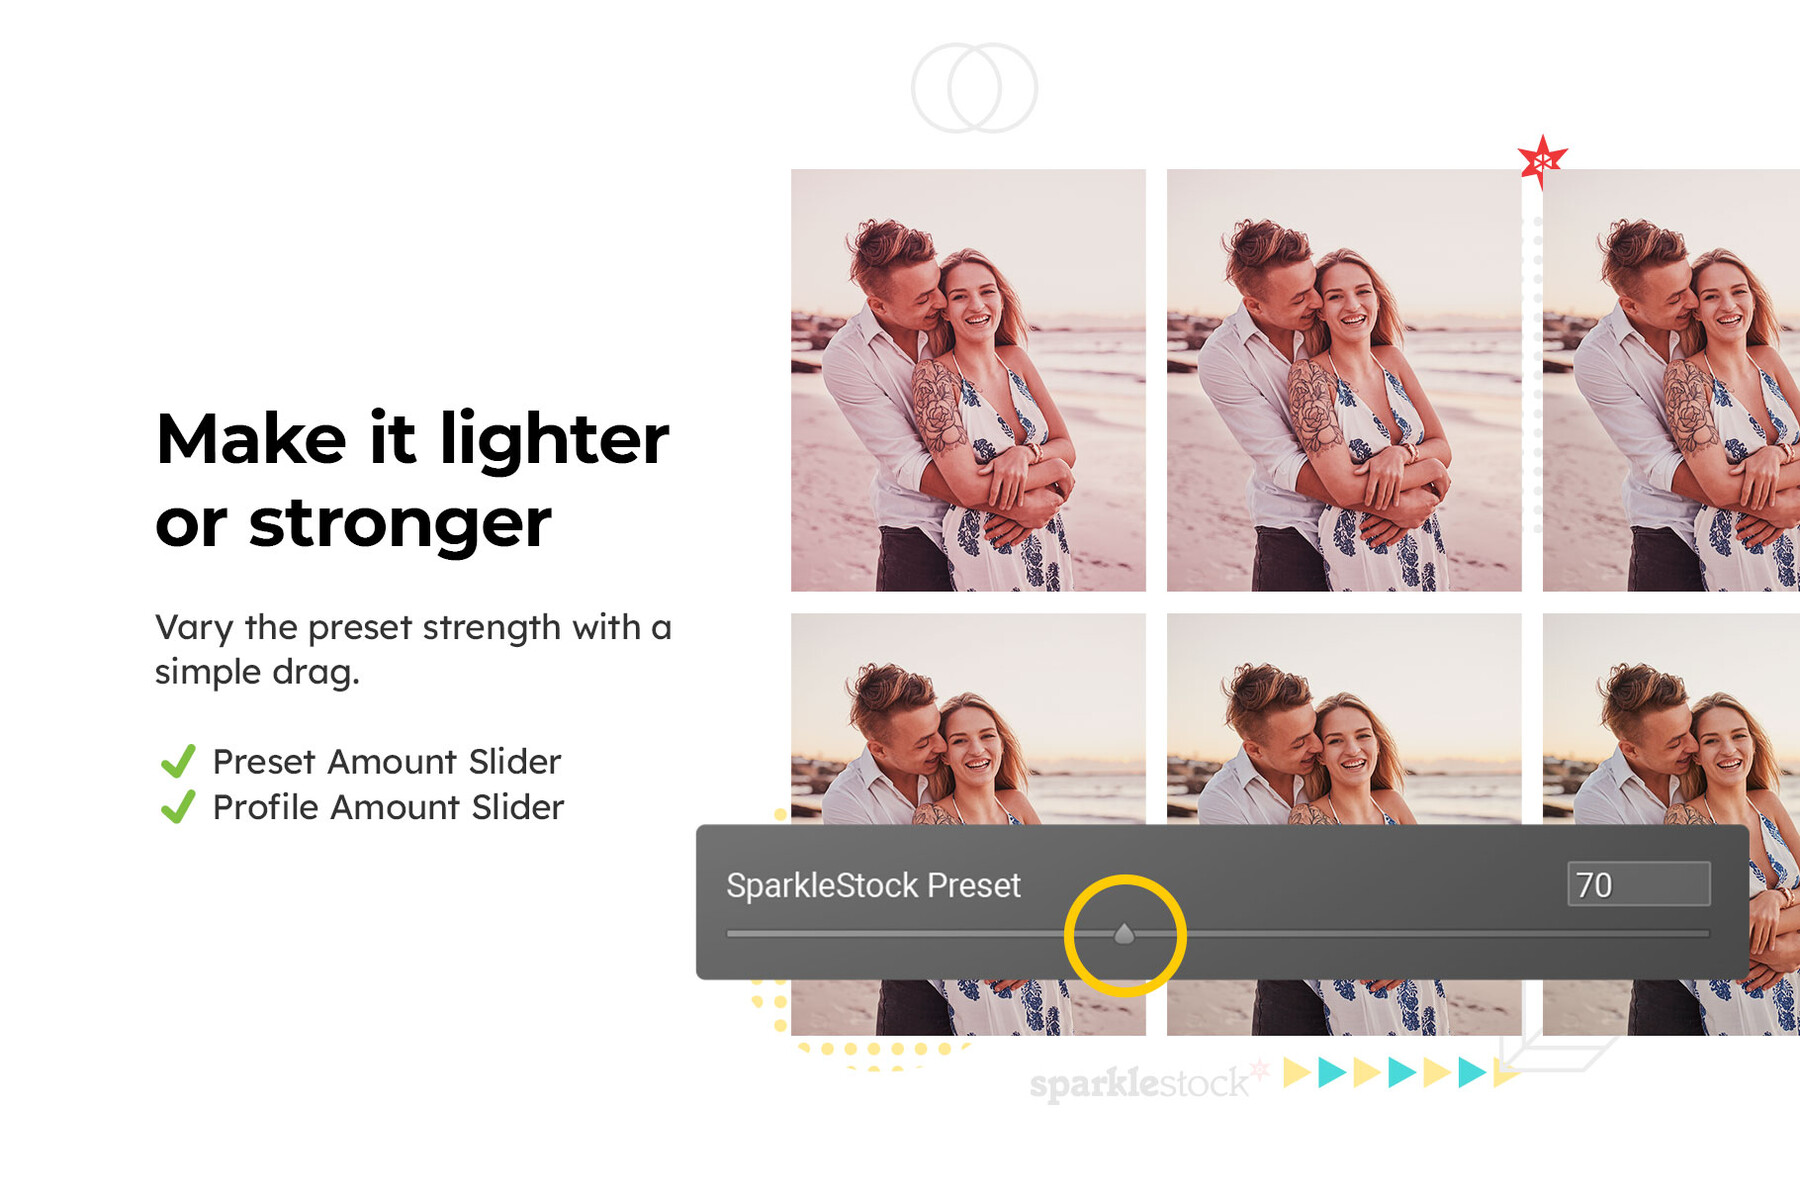Select the first teal triangle arrow icon
The width and height of the screenshot is (1800, 1201).
tap(1330, 1072)
